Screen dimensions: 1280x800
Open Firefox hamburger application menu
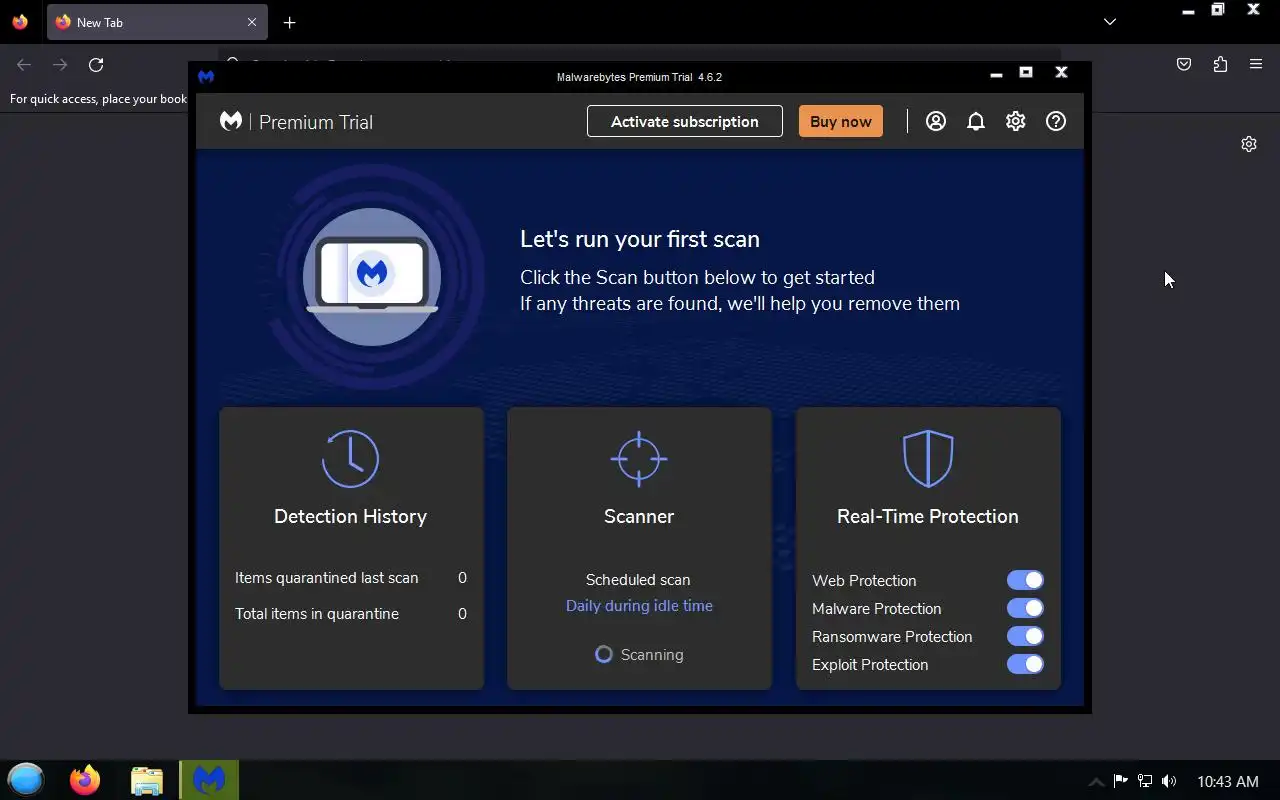coord(1256,65)
